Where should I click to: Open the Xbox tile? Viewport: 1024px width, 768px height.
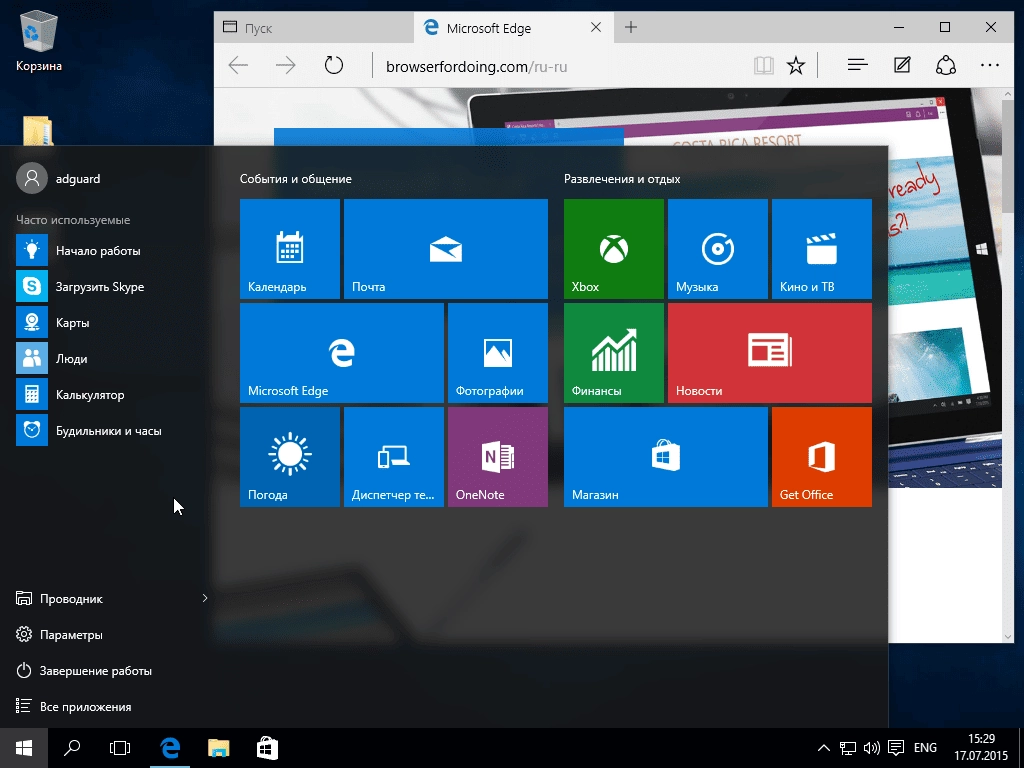click(x=614, y=249)
